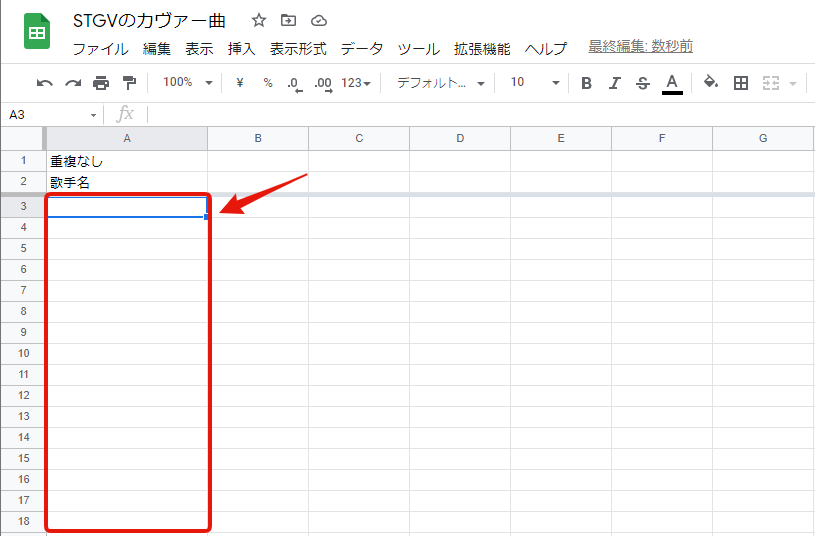Open Google Sheets home logo
The image size is (815, 536).
click(37, 32)
